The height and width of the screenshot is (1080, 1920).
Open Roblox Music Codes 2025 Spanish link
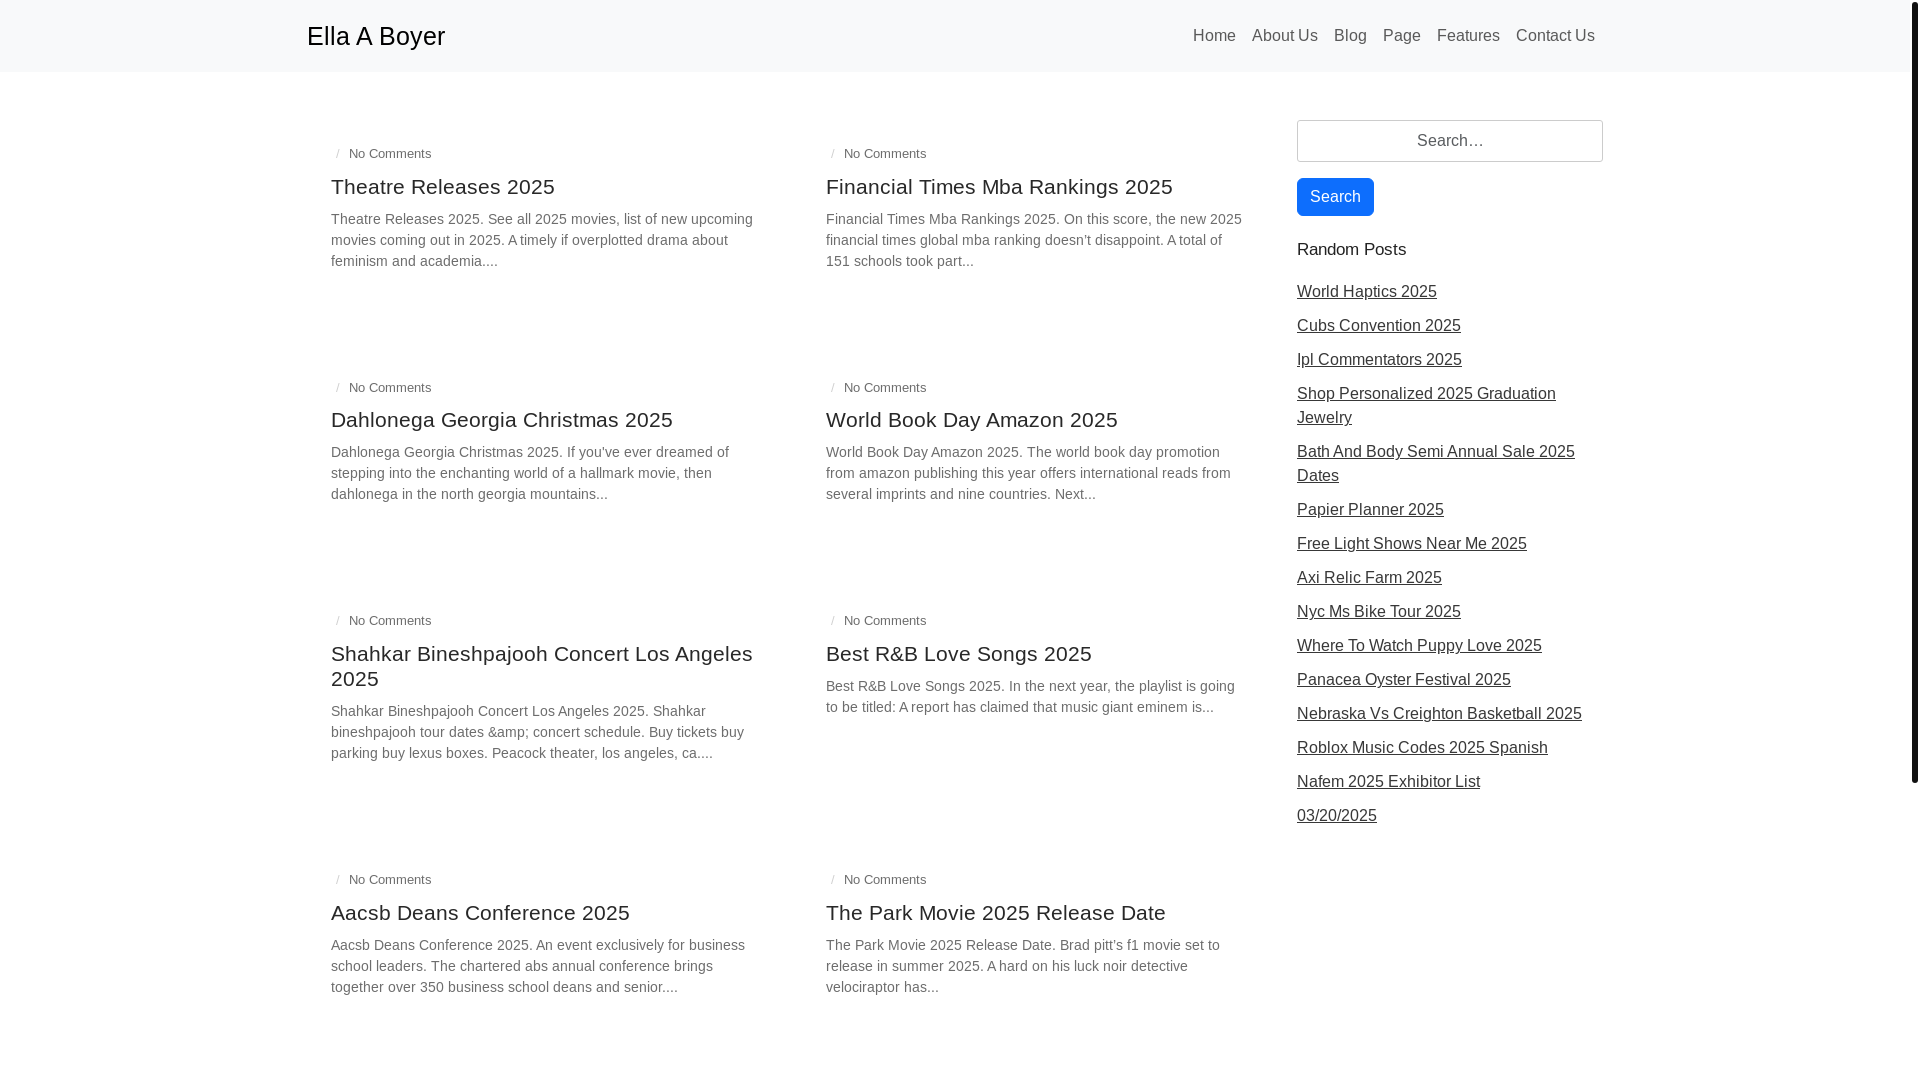tap(1422, 748)
